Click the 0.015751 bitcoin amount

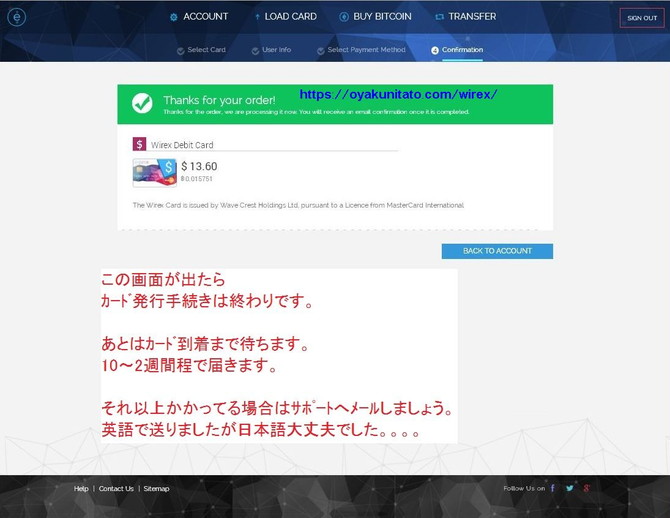[197, 179]
